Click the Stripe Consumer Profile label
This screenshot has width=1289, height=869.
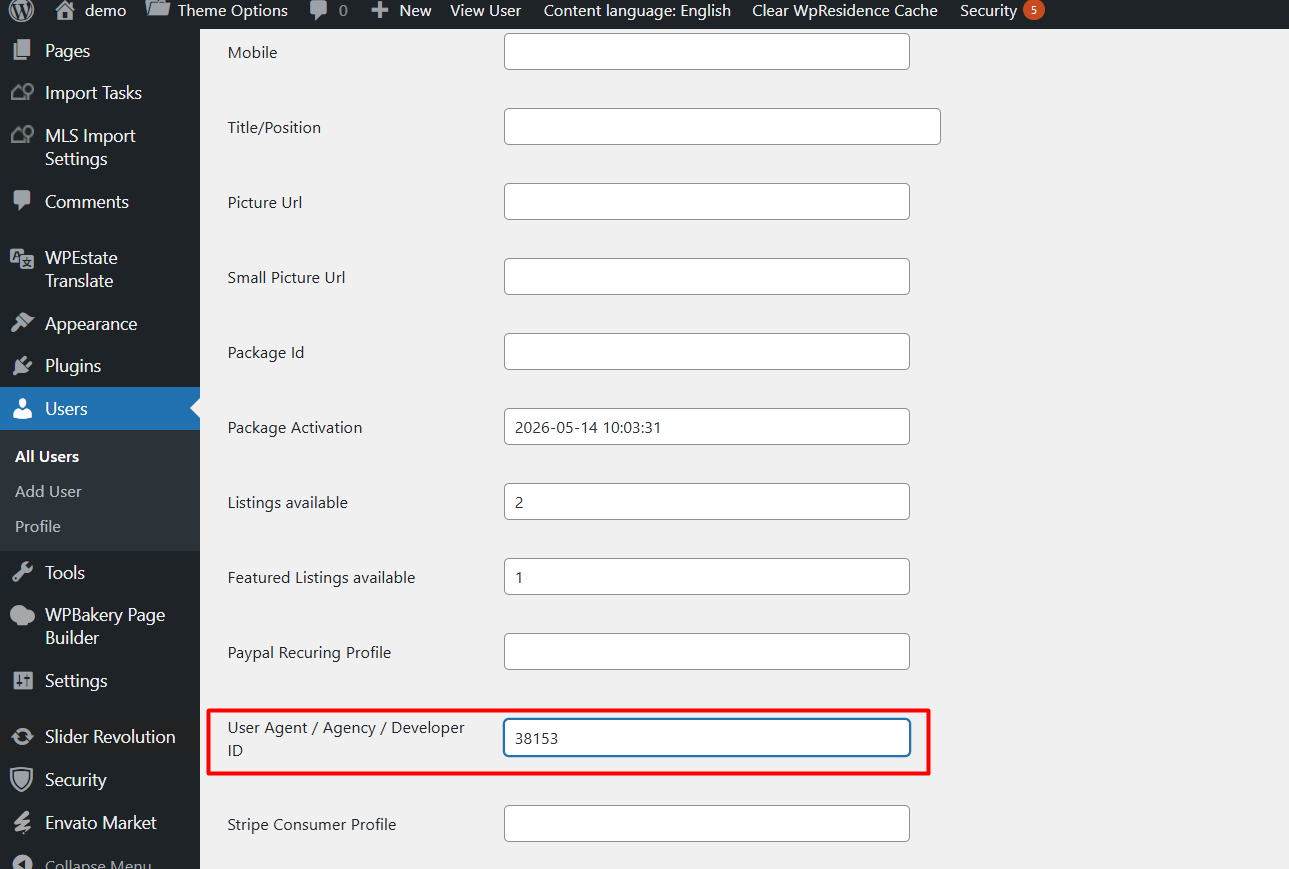pos(312,824)
